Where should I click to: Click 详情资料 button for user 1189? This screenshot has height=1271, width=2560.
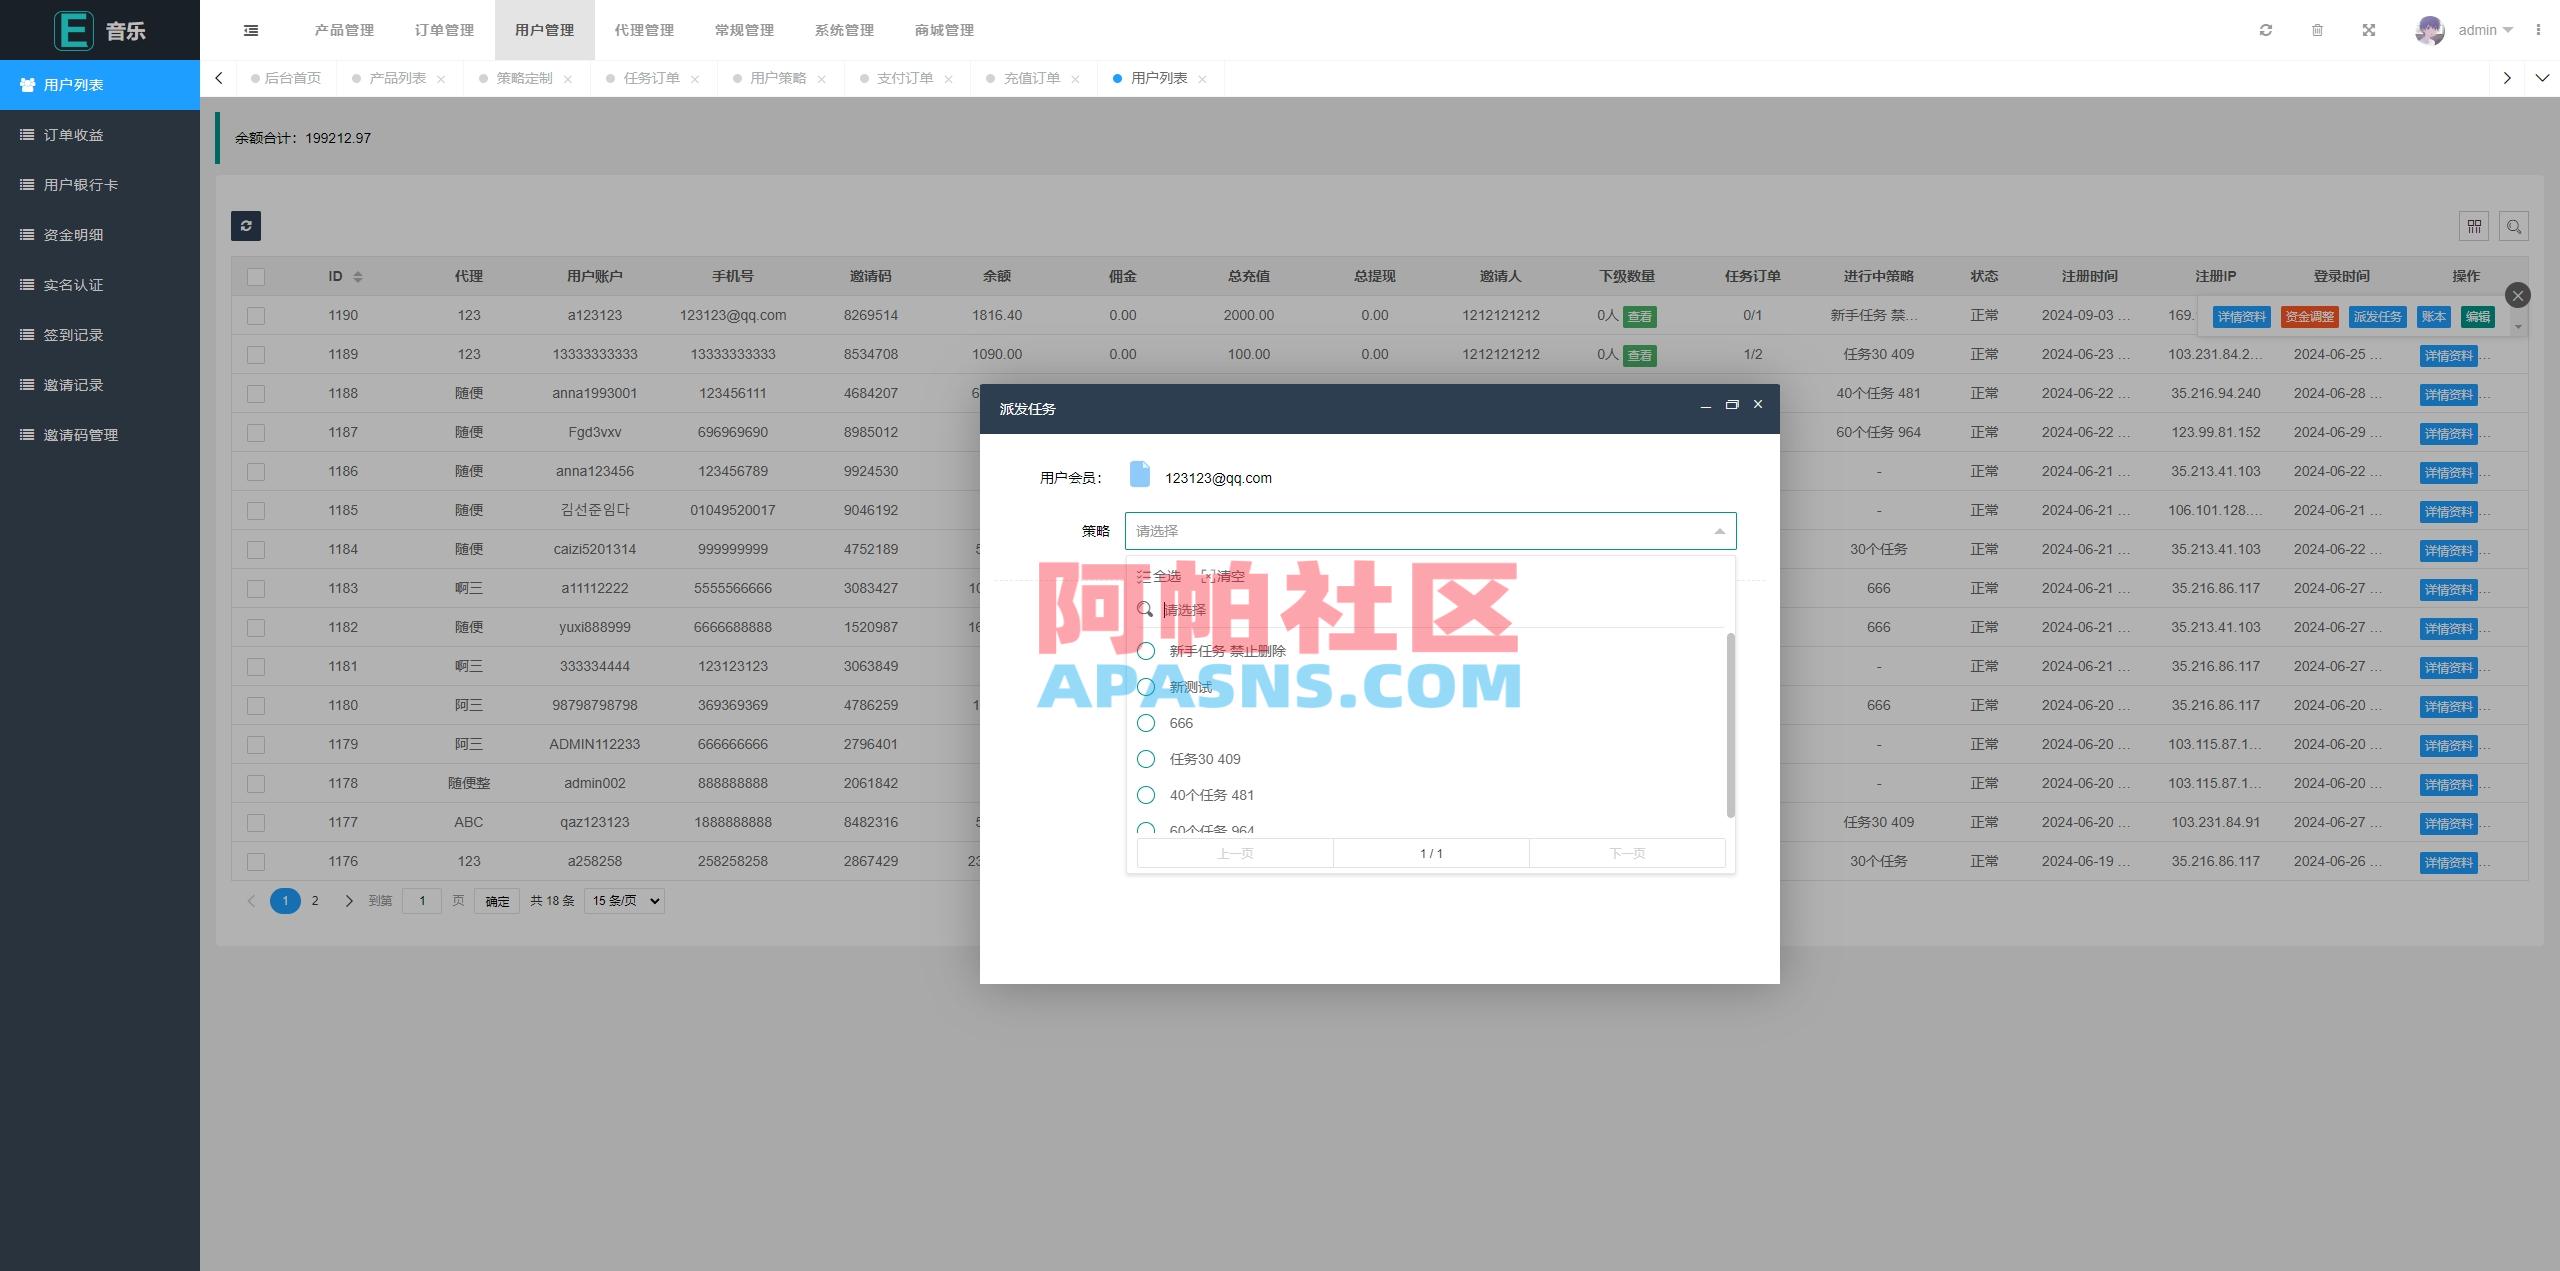[x=2448, y=355]
